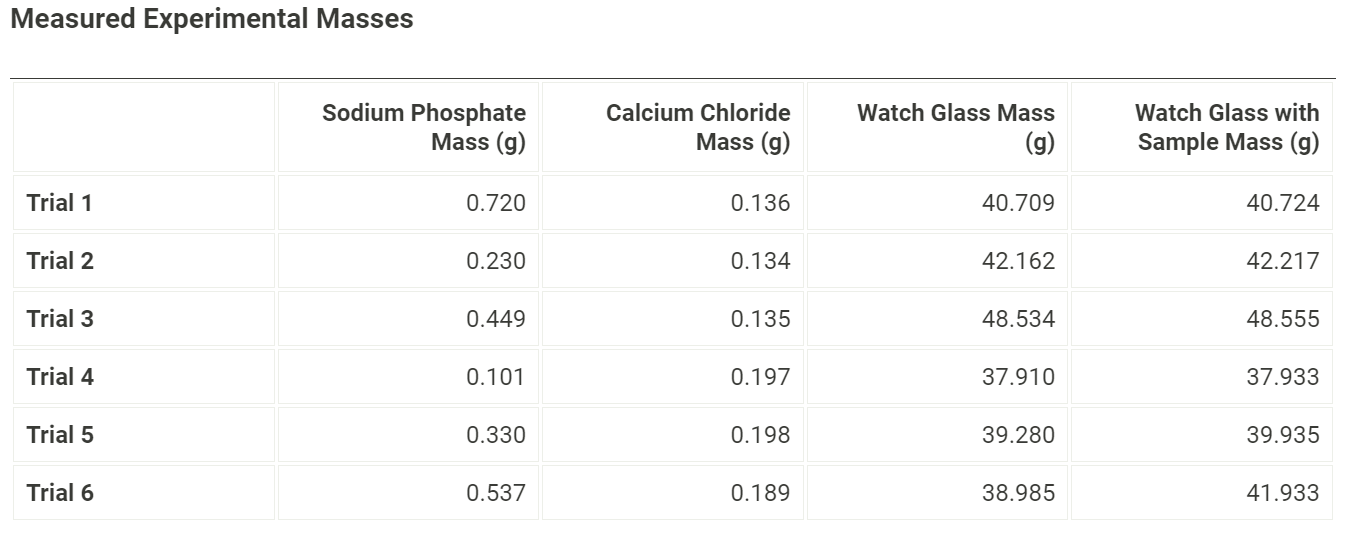This screenshot has width=1361, height=538.
Task: Click the 0.720 sodium phosphate cell
Action: tap(496, 203)
